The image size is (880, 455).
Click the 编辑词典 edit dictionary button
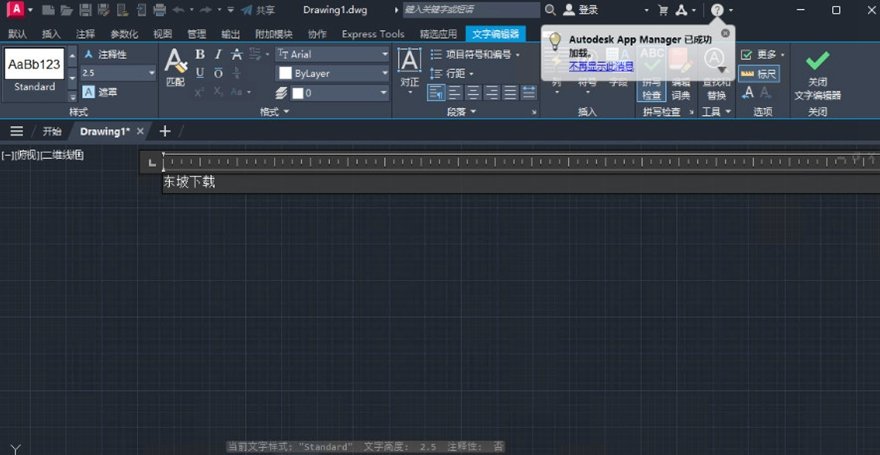pos(681,73)
